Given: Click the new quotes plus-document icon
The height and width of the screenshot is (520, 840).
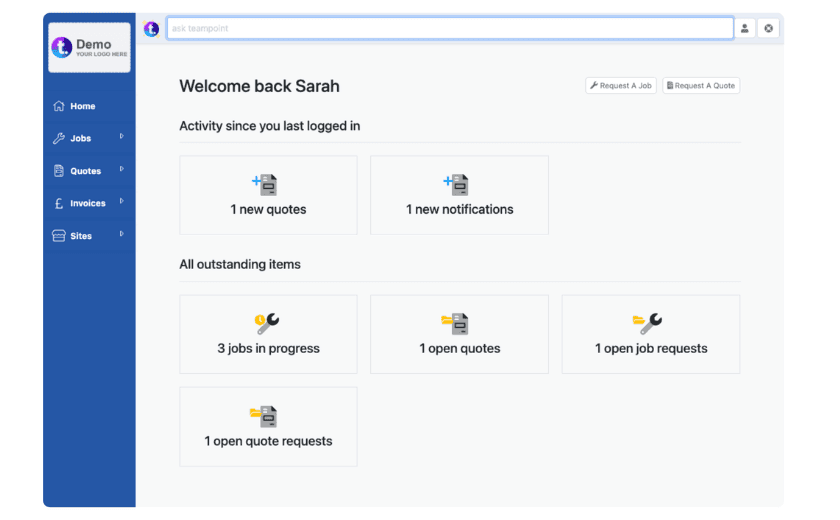Looking at the screenshot, I should pyautogui.click(x=265, y=185).
